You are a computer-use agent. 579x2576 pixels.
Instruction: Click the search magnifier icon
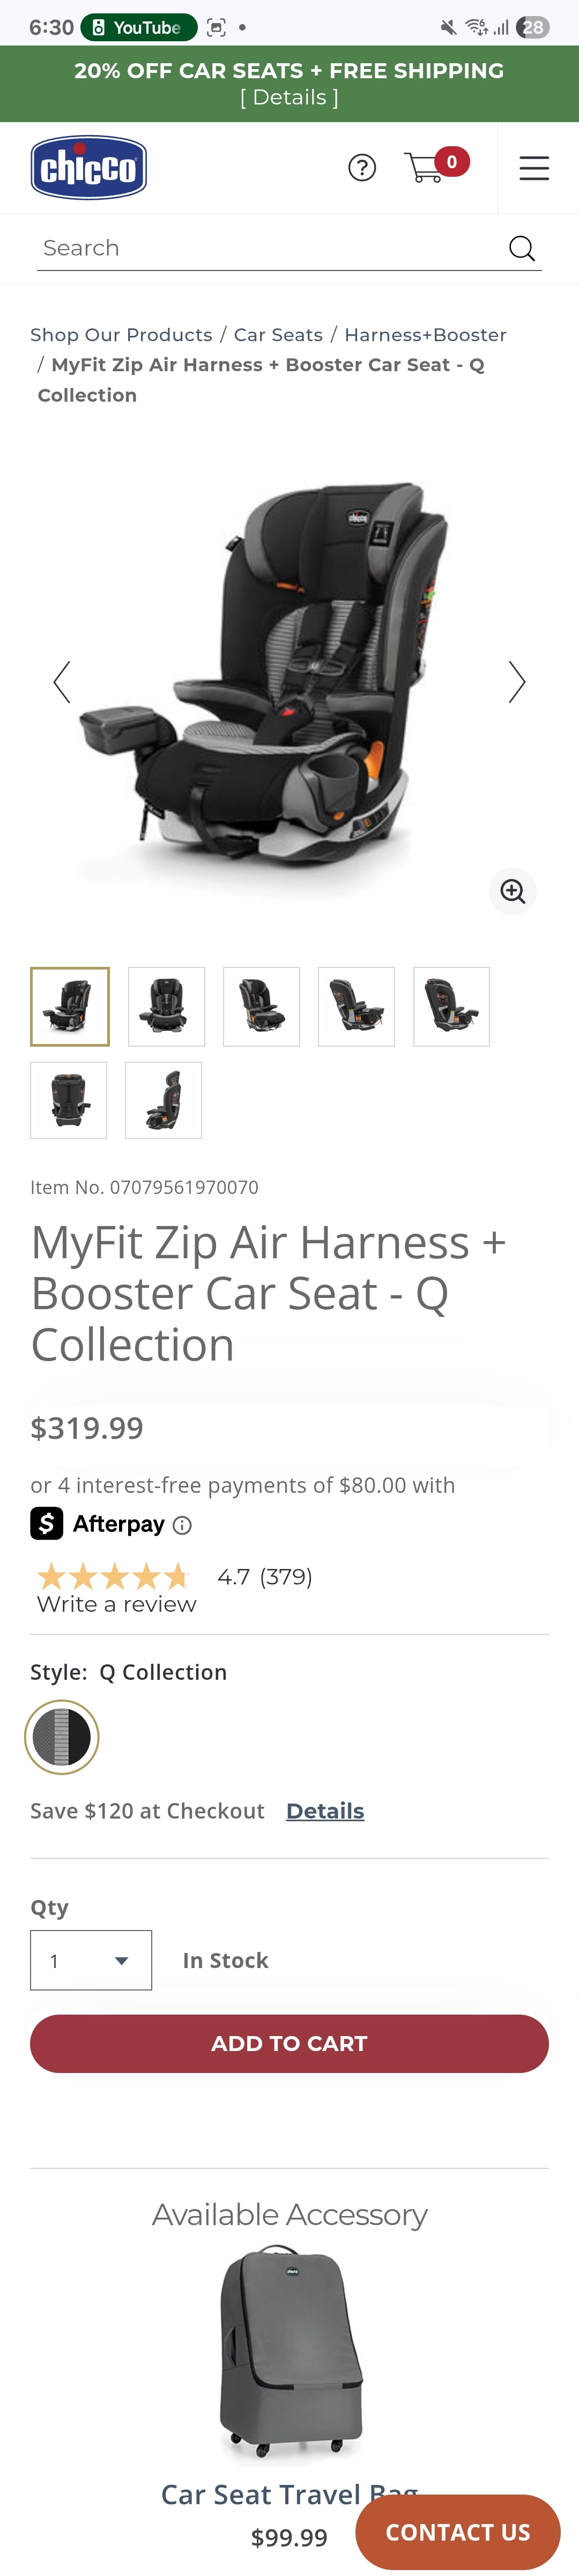[522, 248]
